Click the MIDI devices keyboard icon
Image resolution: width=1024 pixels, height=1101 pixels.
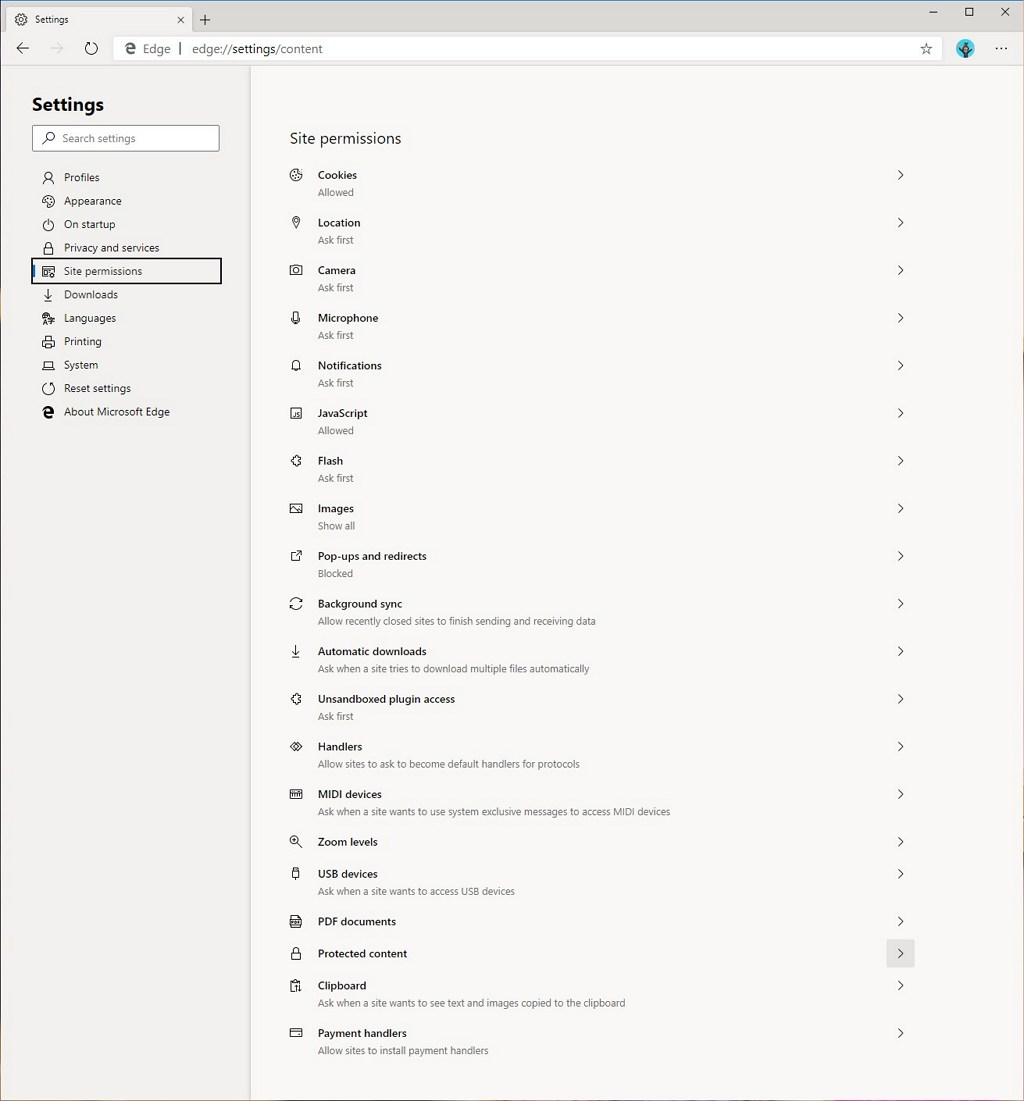click(x=296, y=794)
